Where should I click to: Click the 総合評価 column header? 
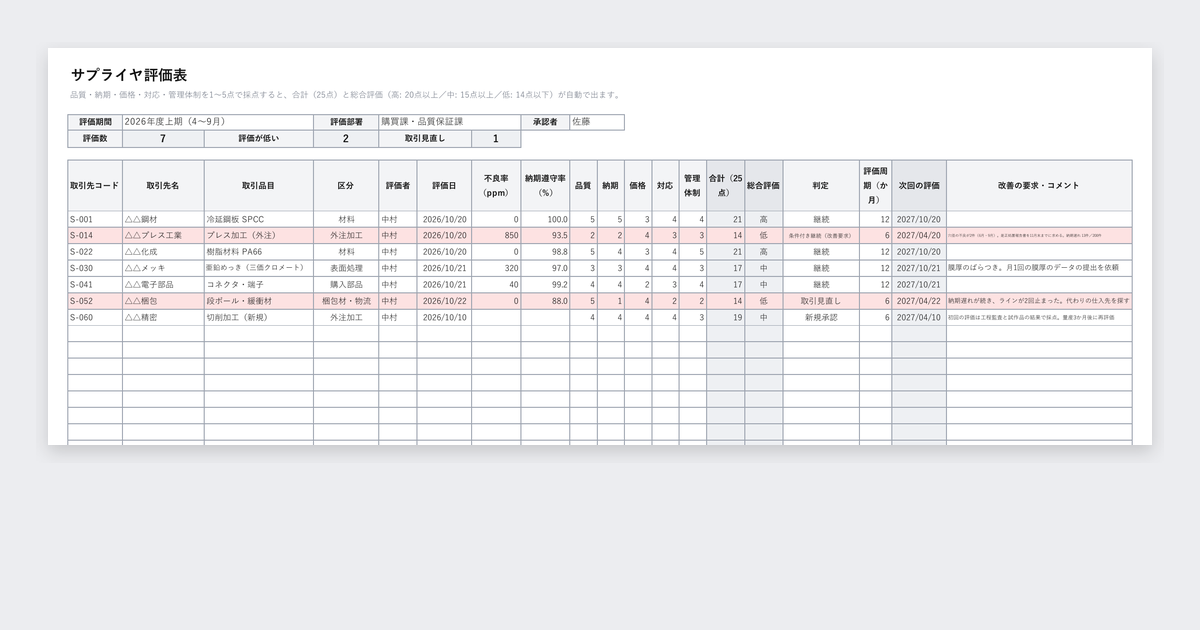click(764, 186)
